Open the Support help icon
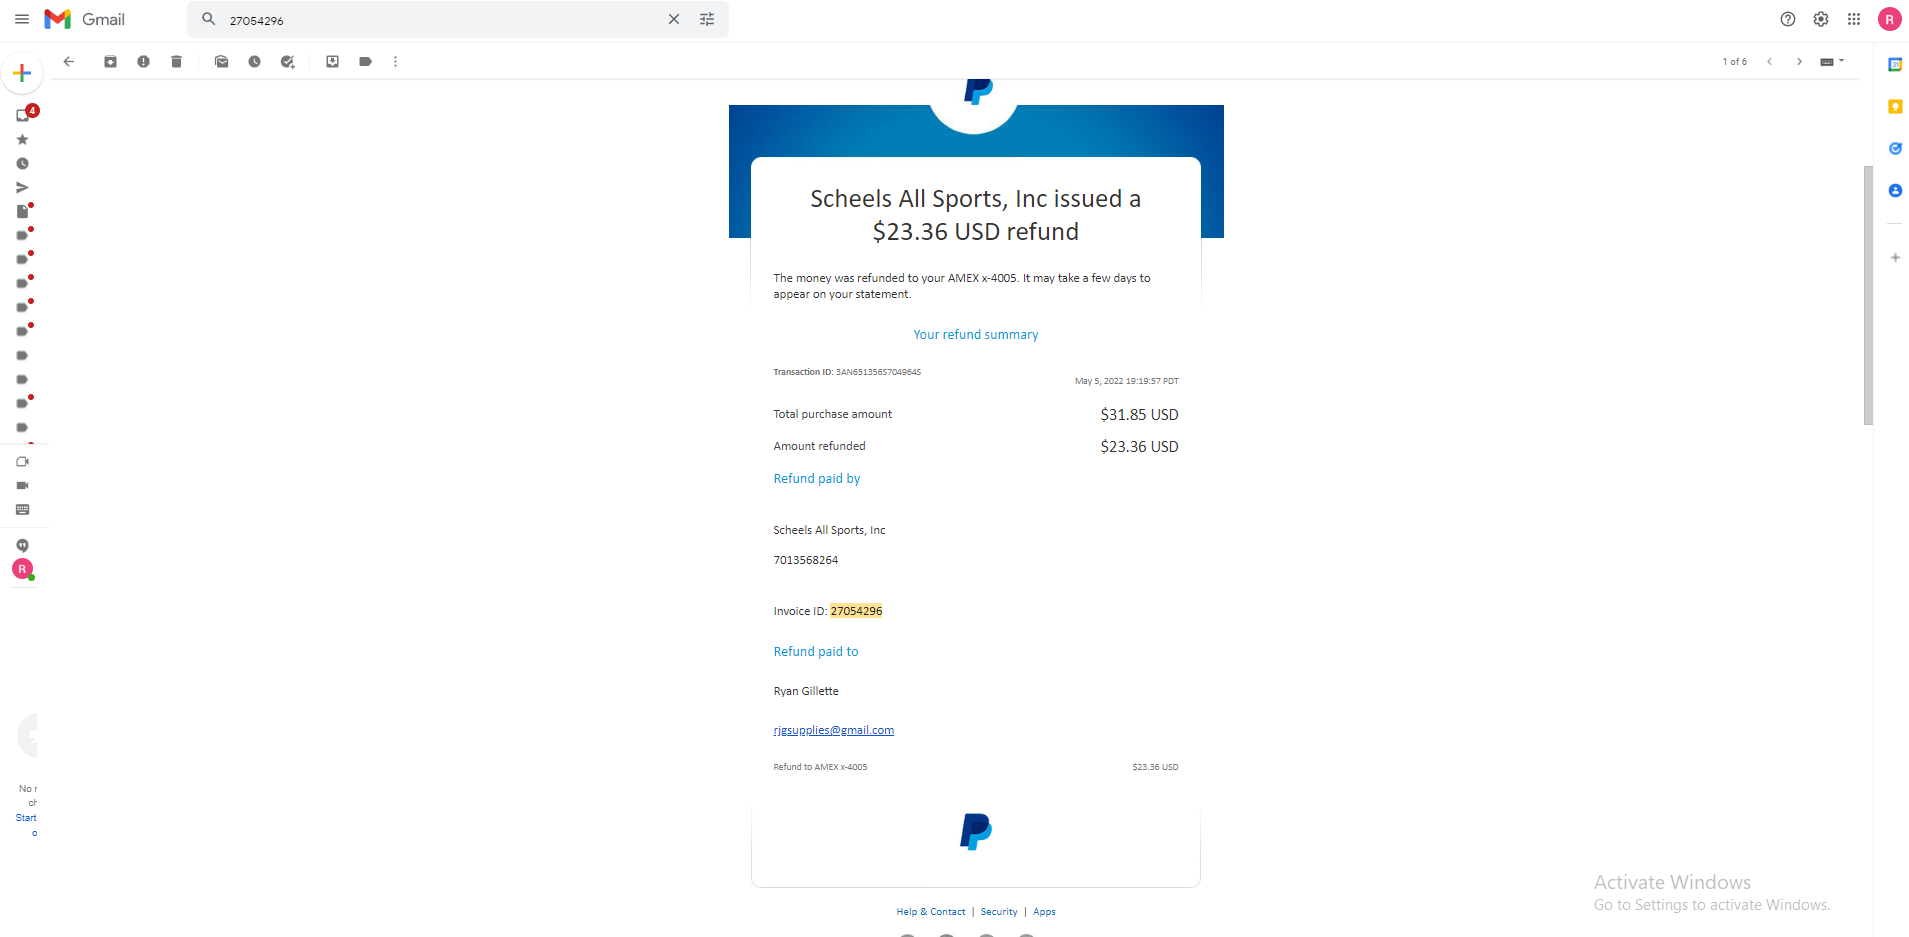Screen dimensions: 1909x937 tap(1788, 19)
